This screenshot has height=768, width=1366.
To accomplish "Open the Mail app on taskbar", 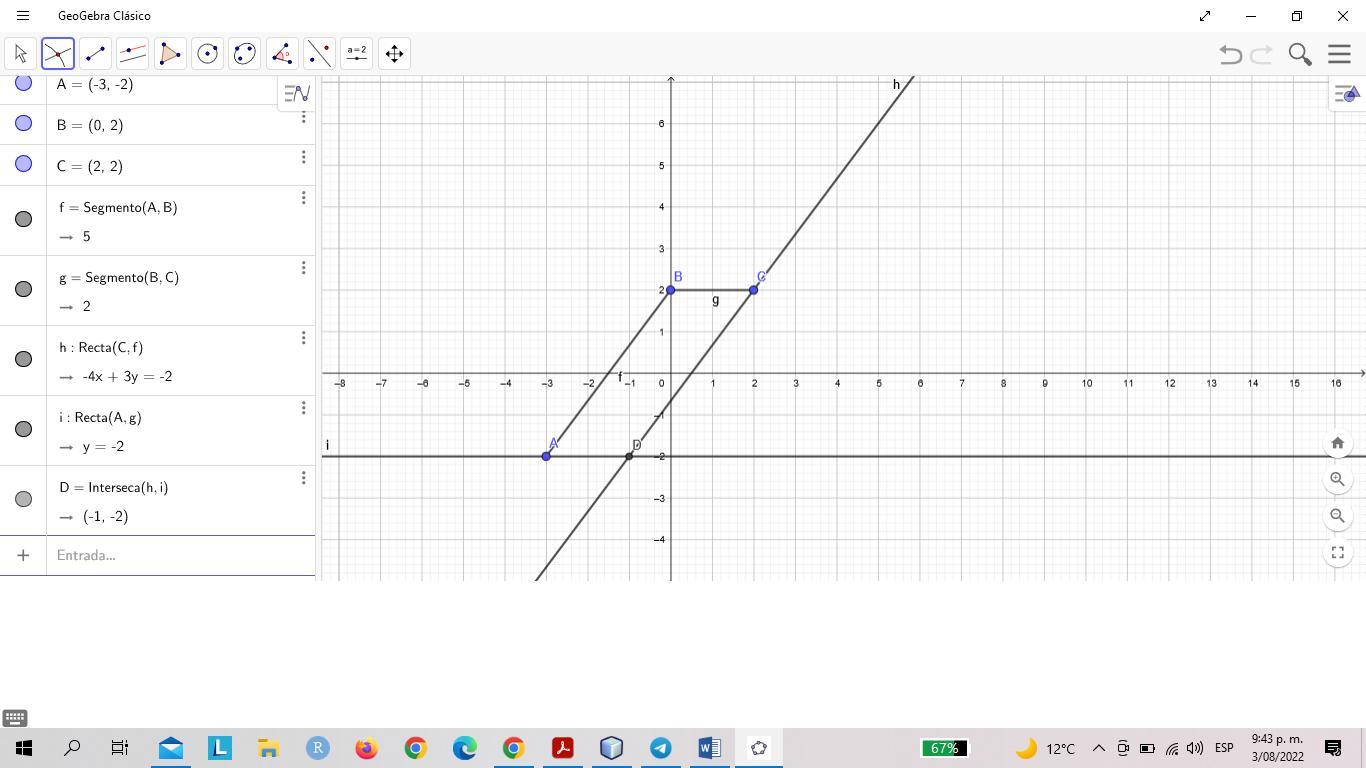I will (170, 748).
